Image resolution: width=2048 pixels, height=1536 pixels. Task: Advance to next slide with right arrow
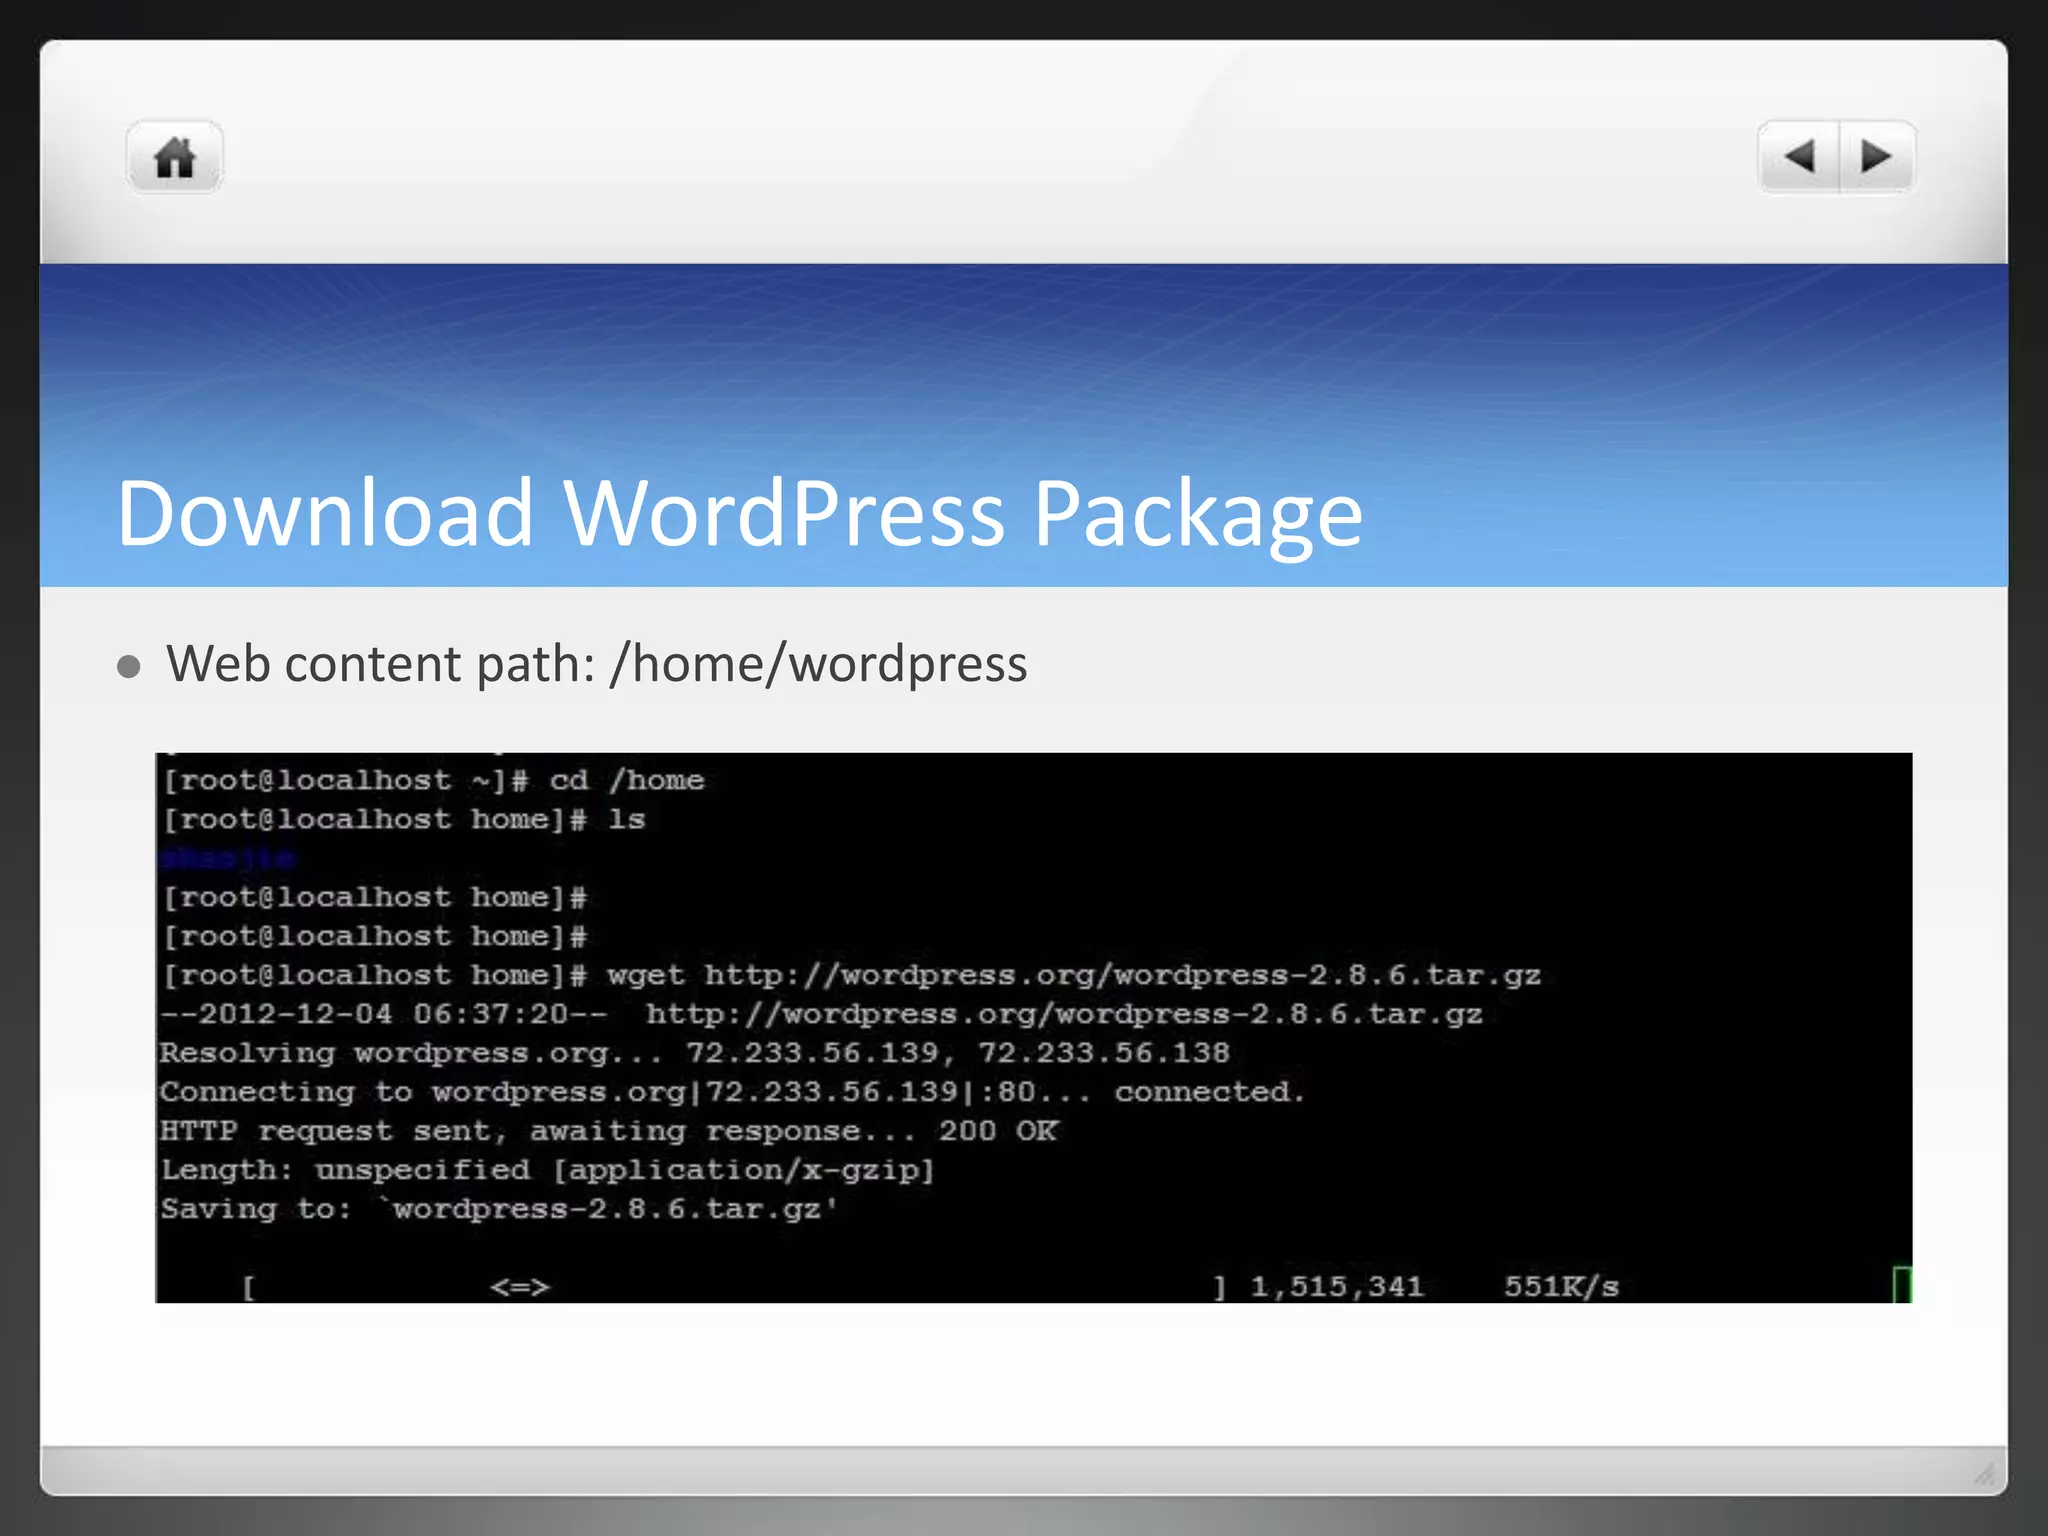click(1877, 157)
